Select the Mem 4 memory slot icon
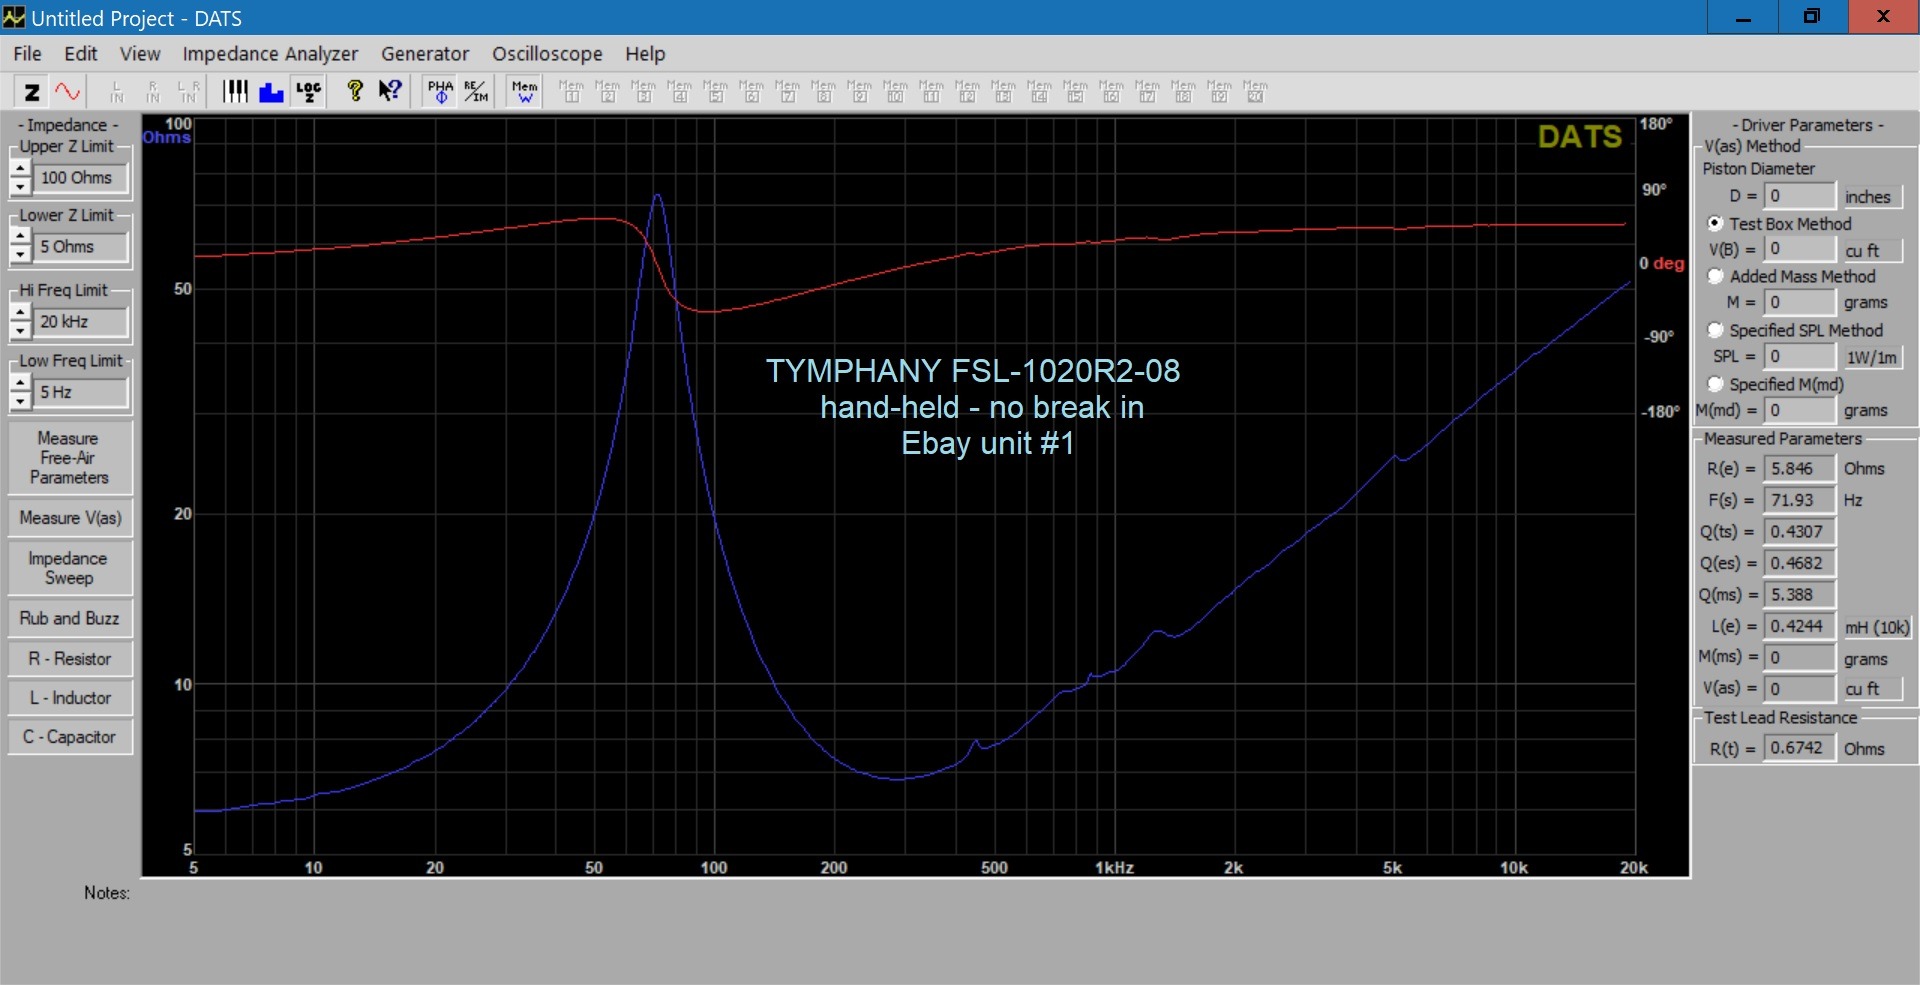Image resolution: width=1920 pixels, height=985 pixels. click(679, 92)
